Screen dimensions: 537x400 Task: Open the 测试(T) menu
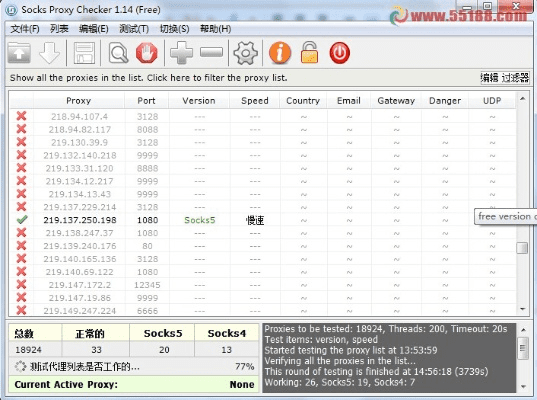click(134, 29)
